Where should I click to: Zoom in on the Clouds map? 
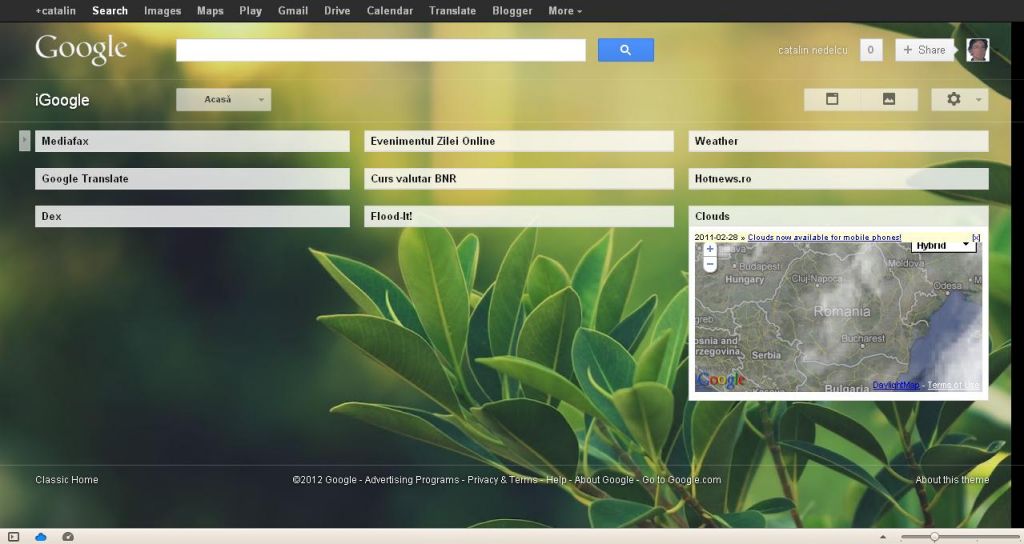coord(710,249)
